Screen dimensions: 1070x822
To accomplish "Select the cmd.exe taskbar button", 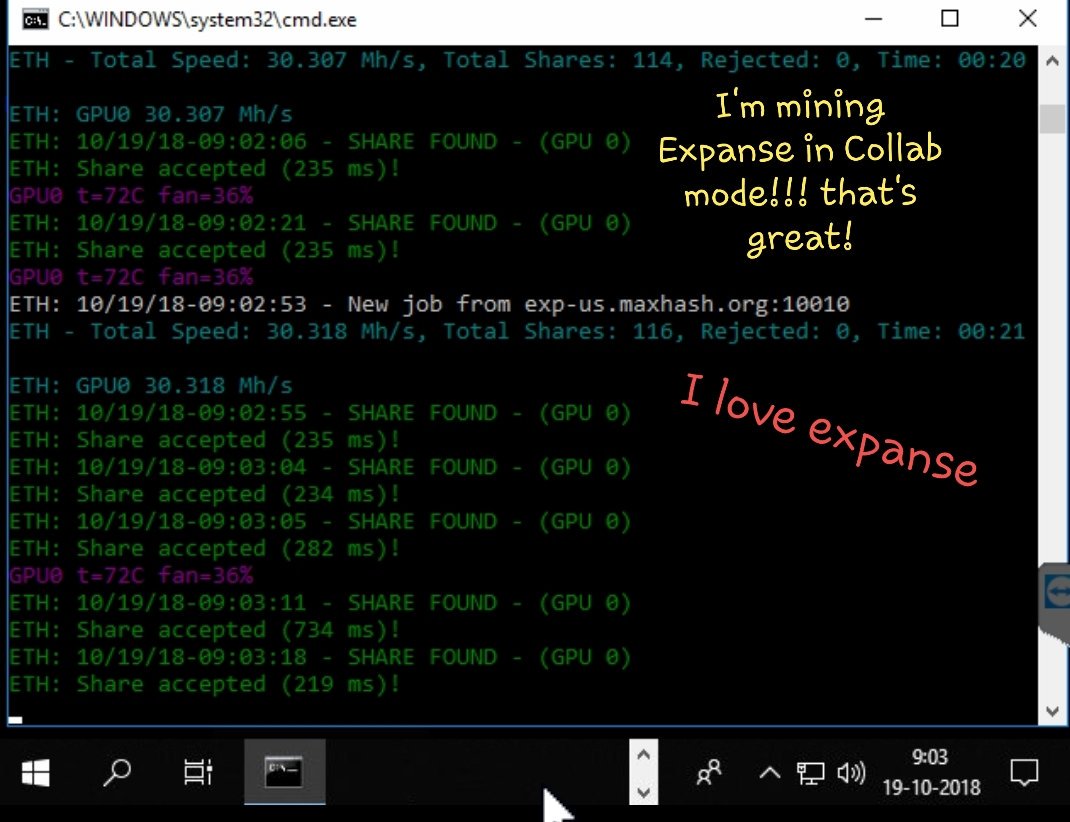I will (285, 772).
